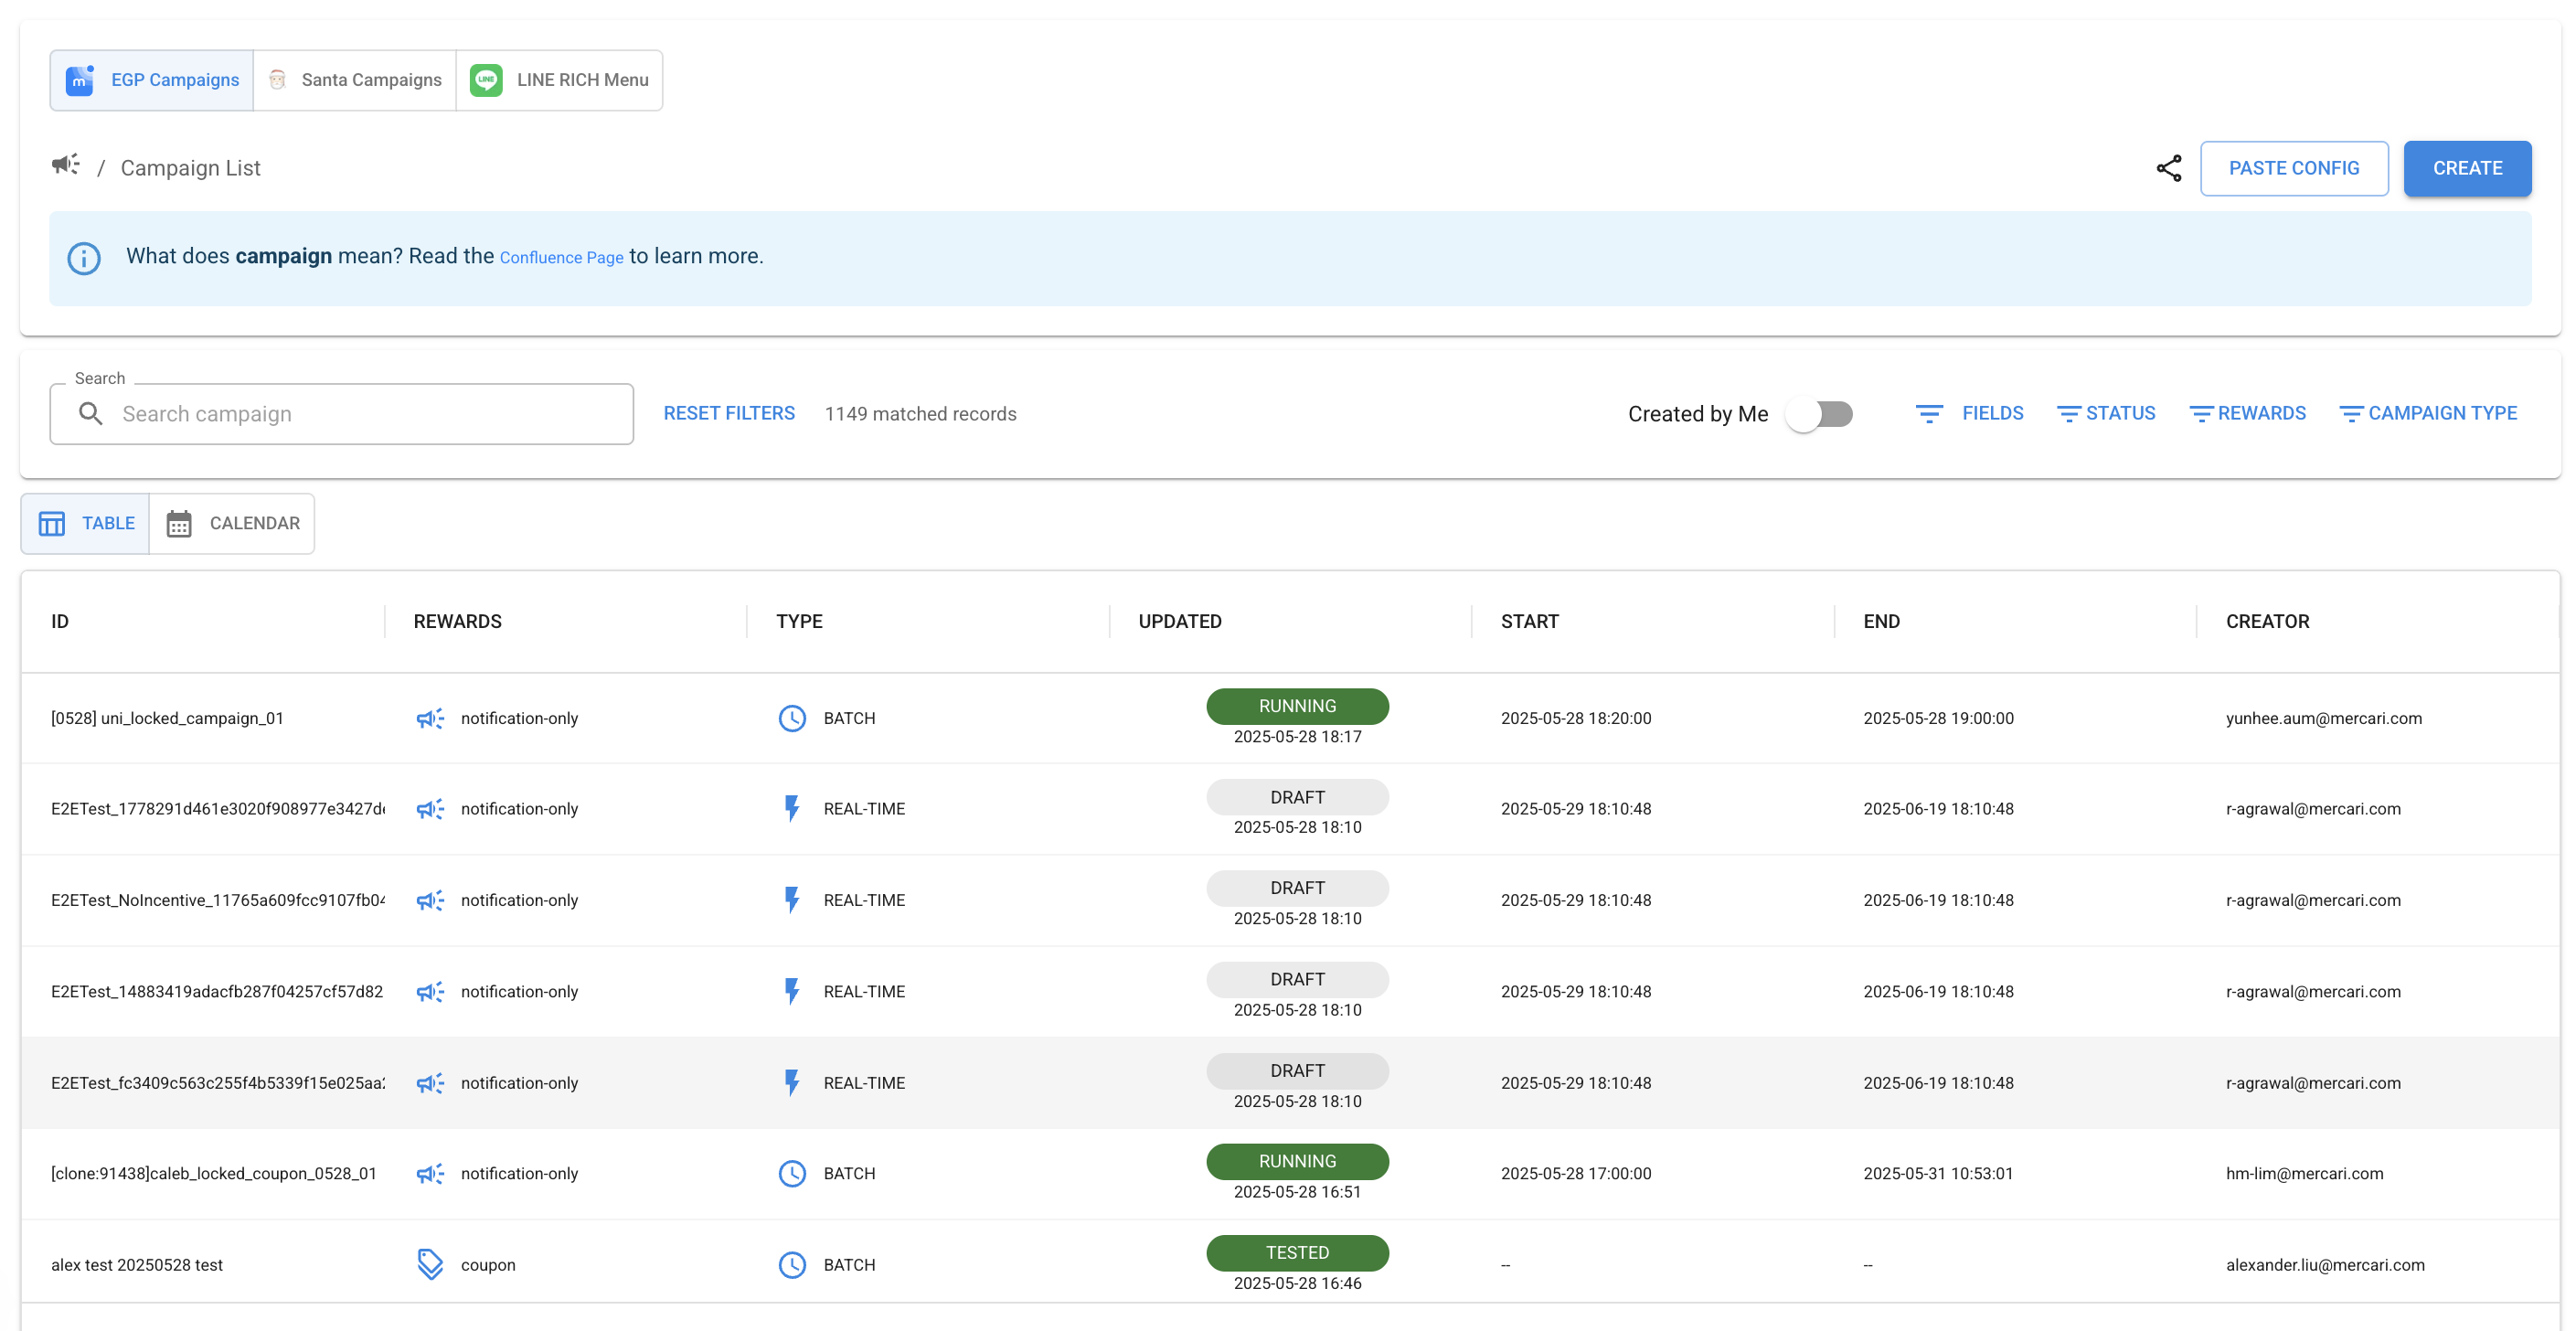Click the calendar icon

pyautogui.click(x=179, y=523)
